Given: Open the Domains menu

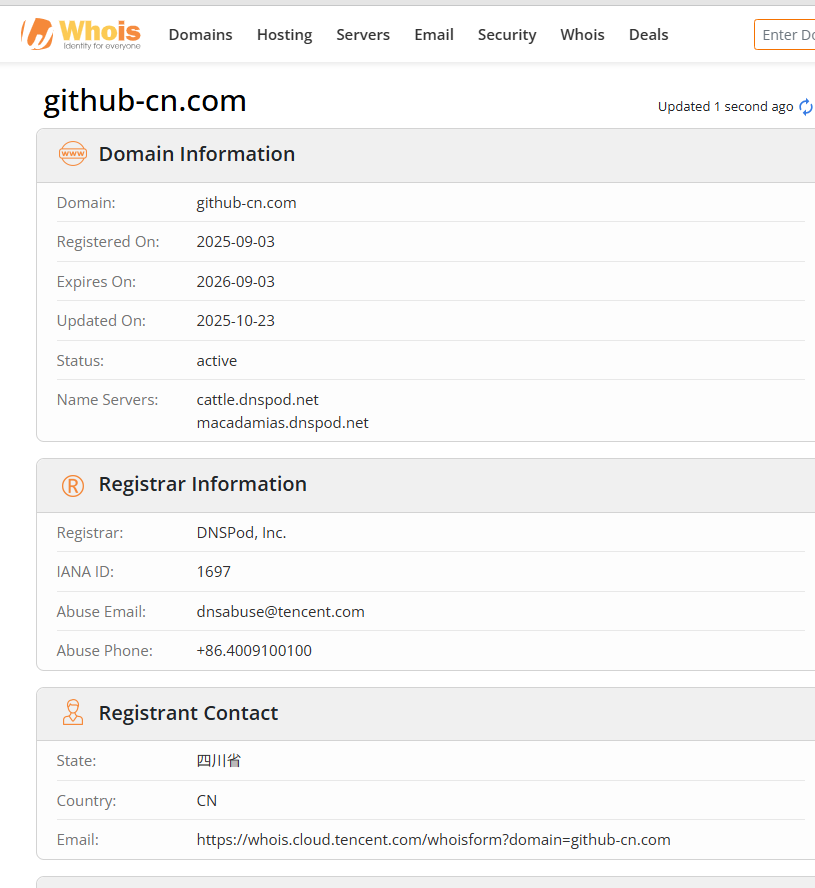Looking at the screenshot, I should pos(200,35).
